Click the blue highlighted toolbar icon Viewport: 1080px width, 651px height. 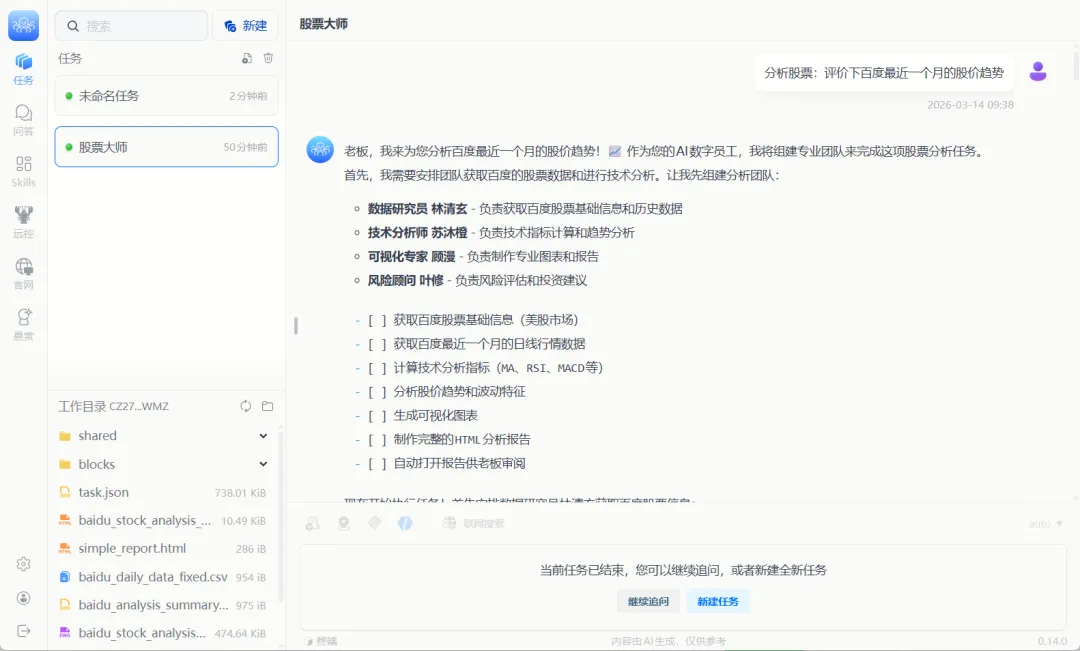pos(406,524)
